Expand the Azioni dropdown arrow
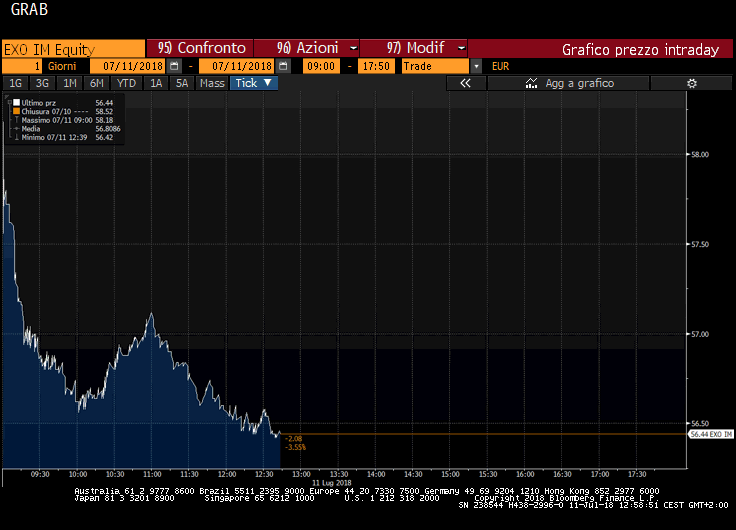 tap(353, 48)
